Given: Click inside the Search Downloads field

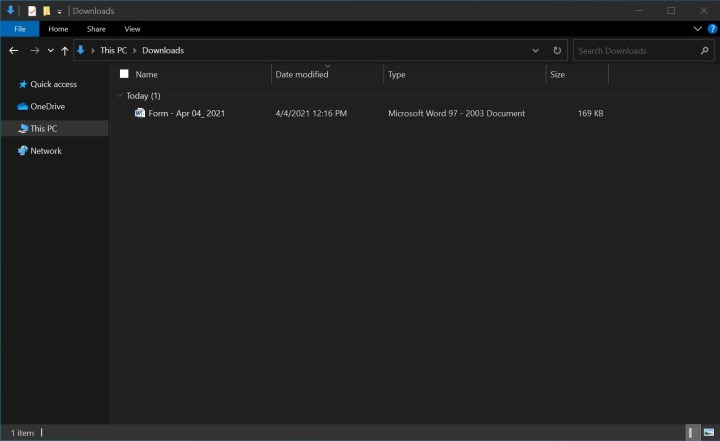Looking at the screenshot, I should tap(630, 50).
